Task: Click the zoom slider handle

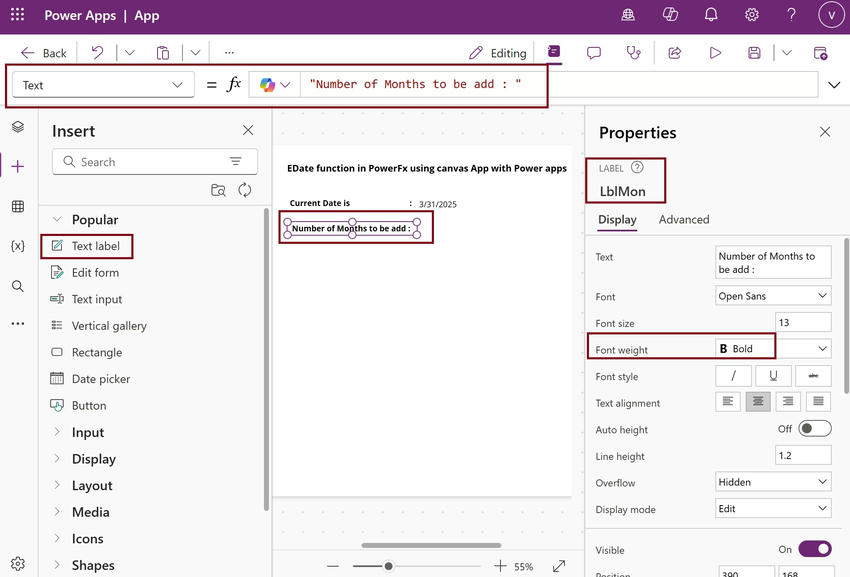Action: point(388,566)
